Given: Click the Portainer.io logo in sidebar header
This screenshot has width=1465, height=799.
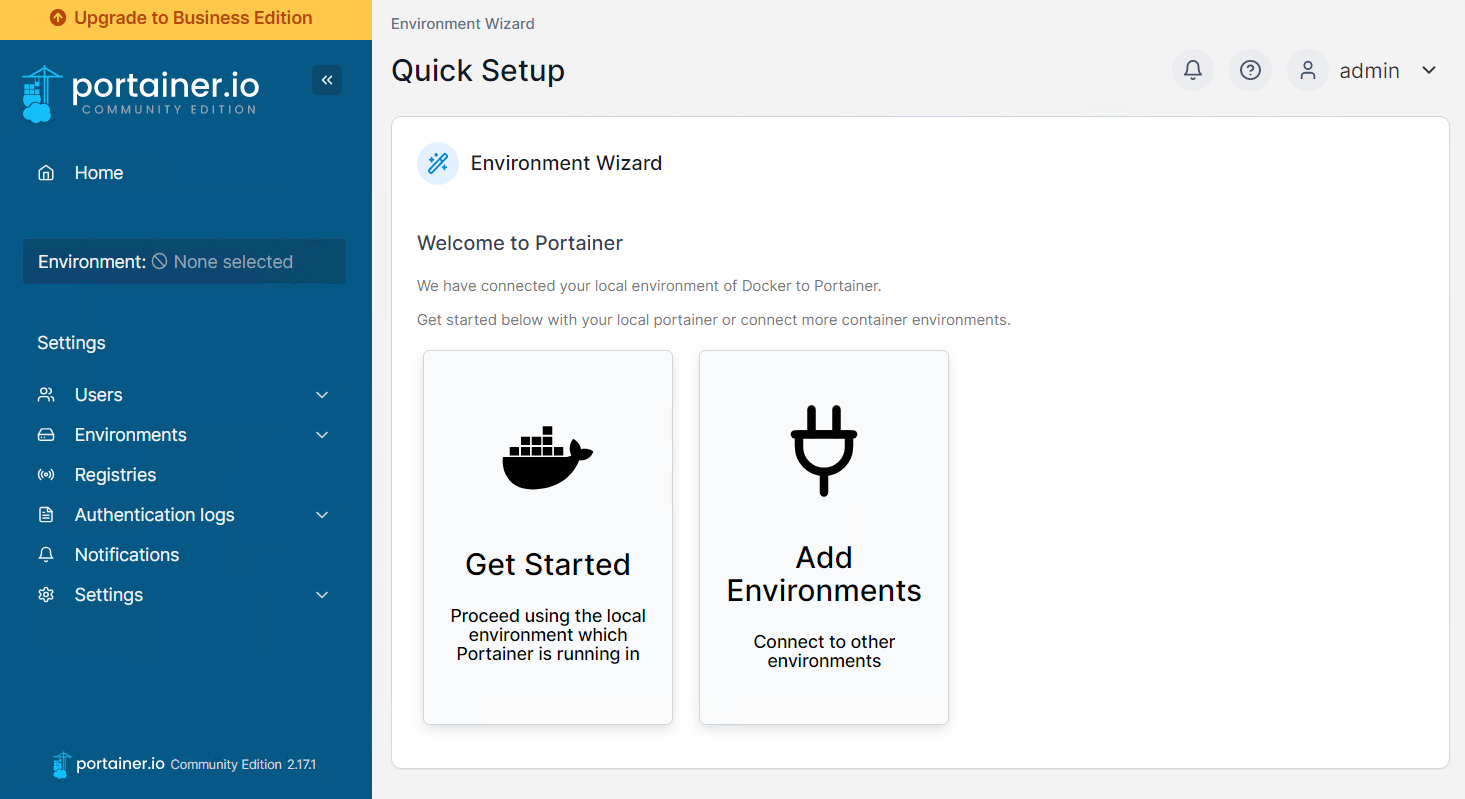Looking at the screenshot, I should [140, 93].
